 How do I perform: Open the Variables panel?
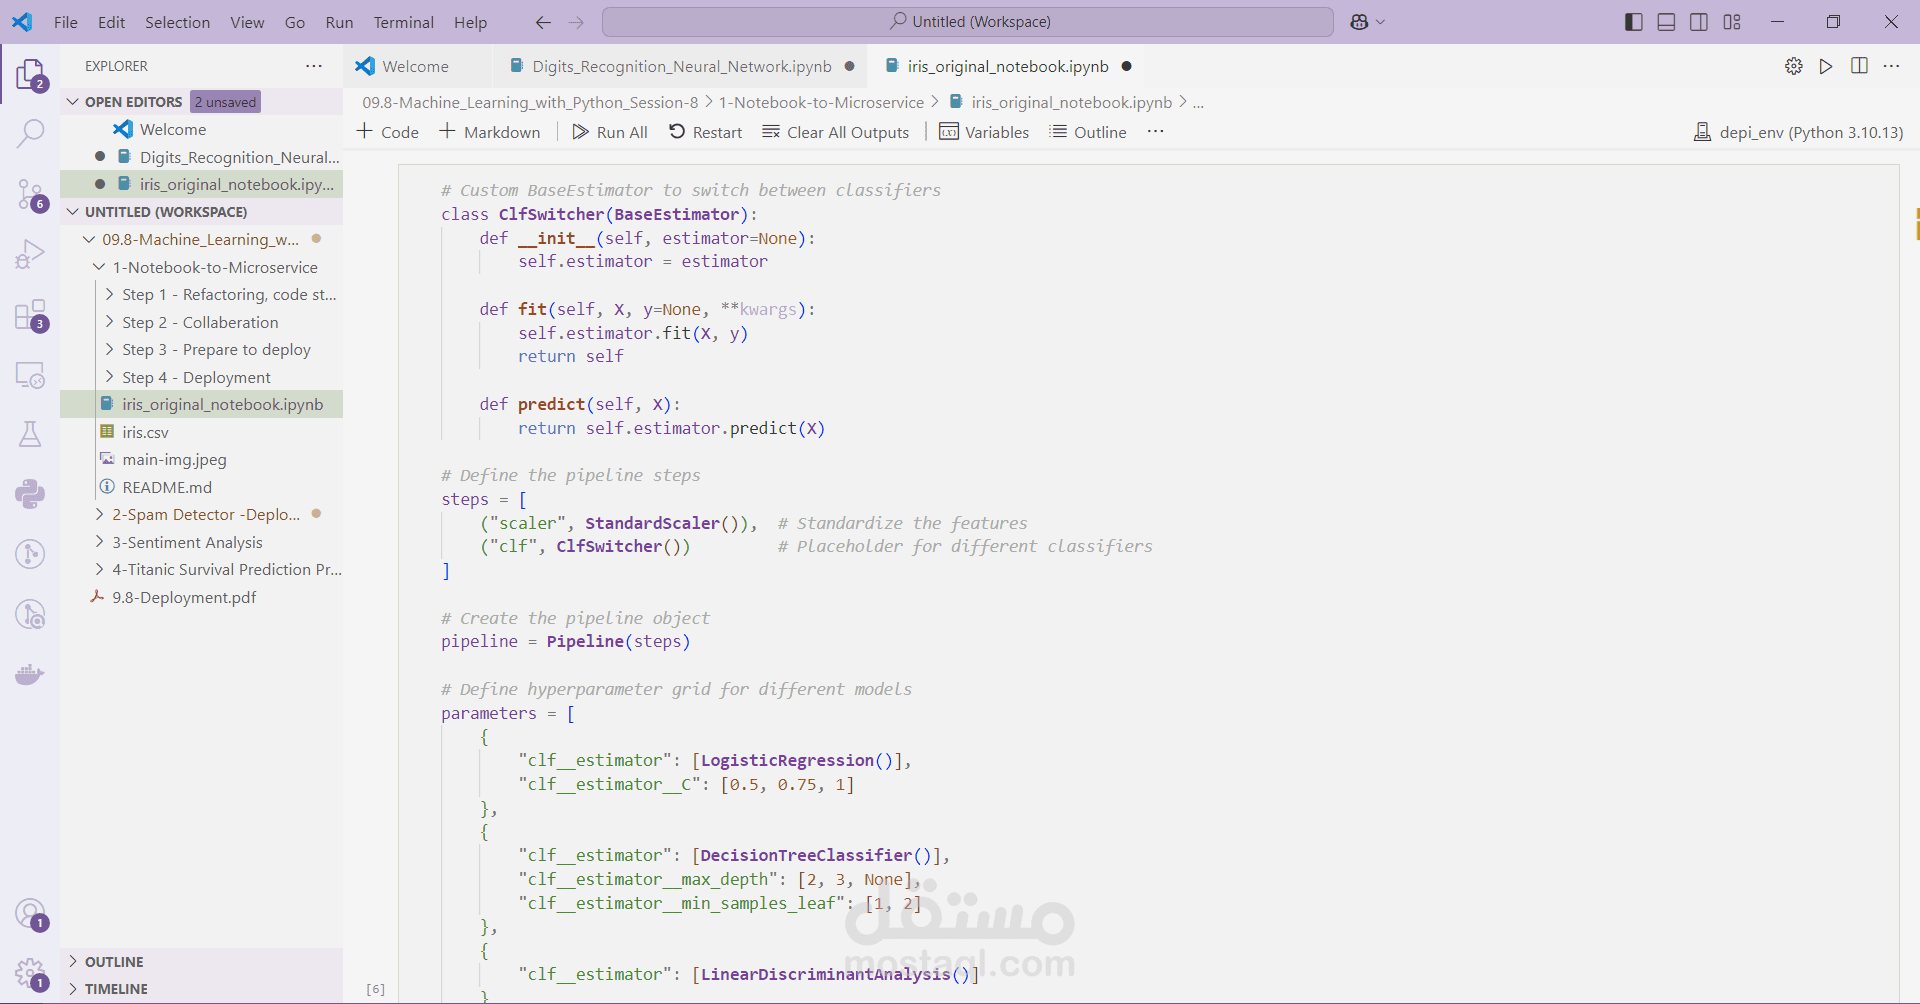point(984,132)
